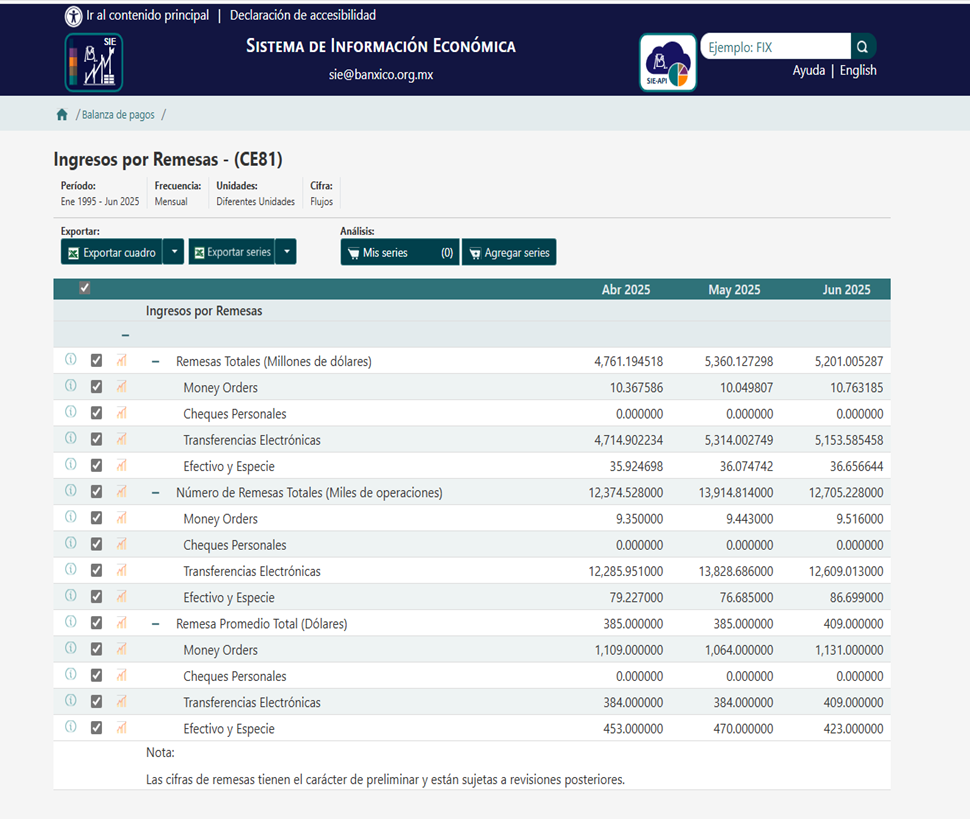The height and width of the screenshot is (819, 970).
Task: Collapse the Remesas Totales group
Action: point(155,361)
